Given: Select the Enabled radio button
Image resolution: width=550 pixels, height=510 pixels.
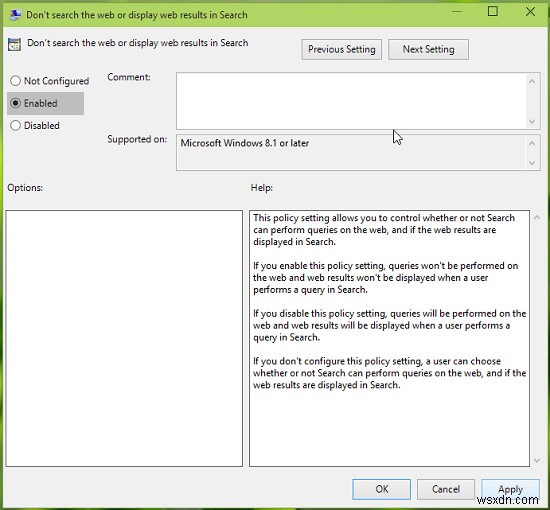Looking at the screenshot, I should 15,103.
